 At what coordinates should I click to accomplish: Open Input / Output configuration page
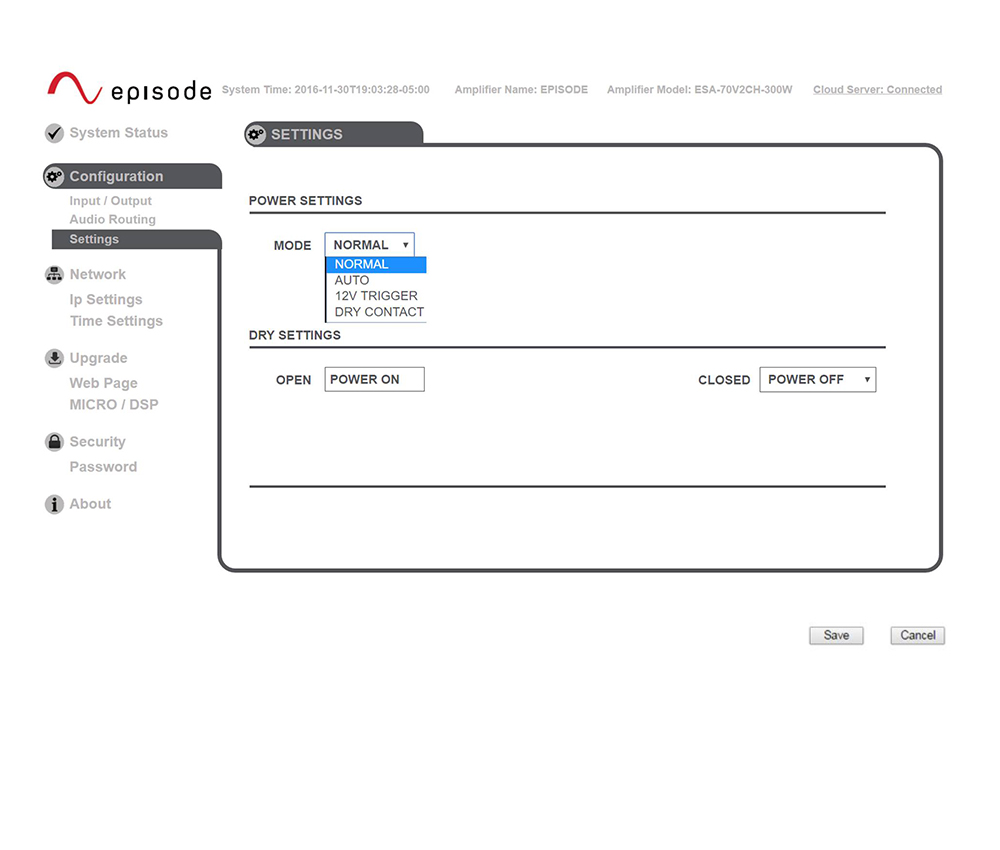(110, 201)
